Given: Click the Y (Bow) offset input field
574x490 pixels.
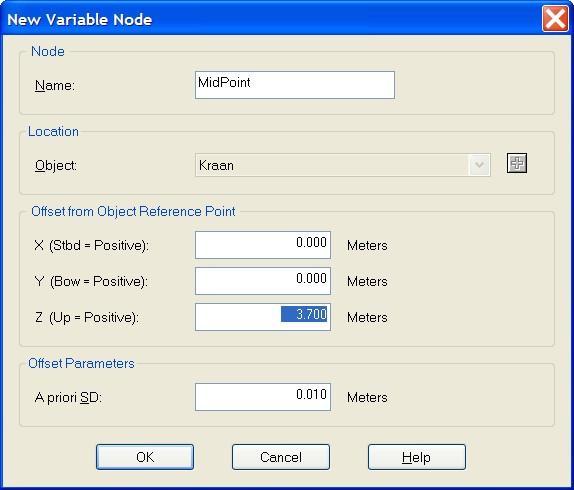Looking at the screenshot, I should click(x=263, y=281).
